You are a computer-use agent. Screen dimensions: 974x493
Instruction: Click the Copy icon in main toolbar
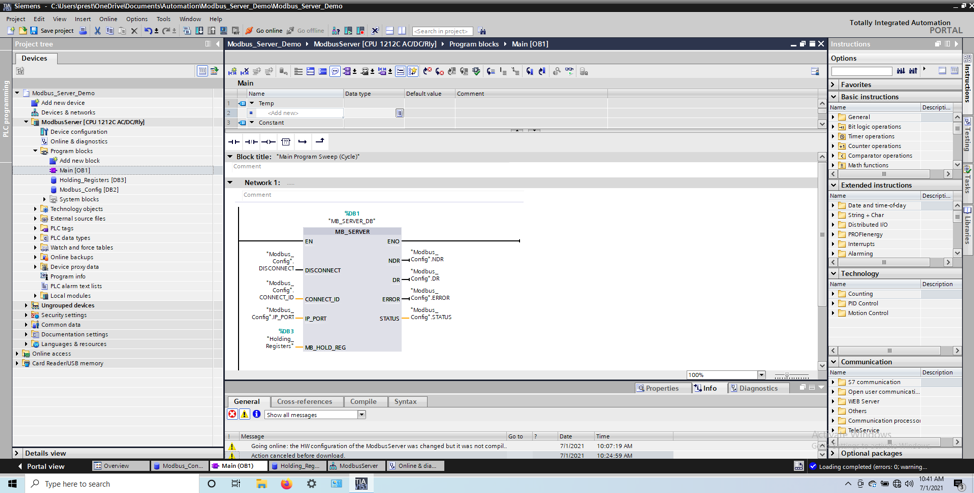(109, 30)
